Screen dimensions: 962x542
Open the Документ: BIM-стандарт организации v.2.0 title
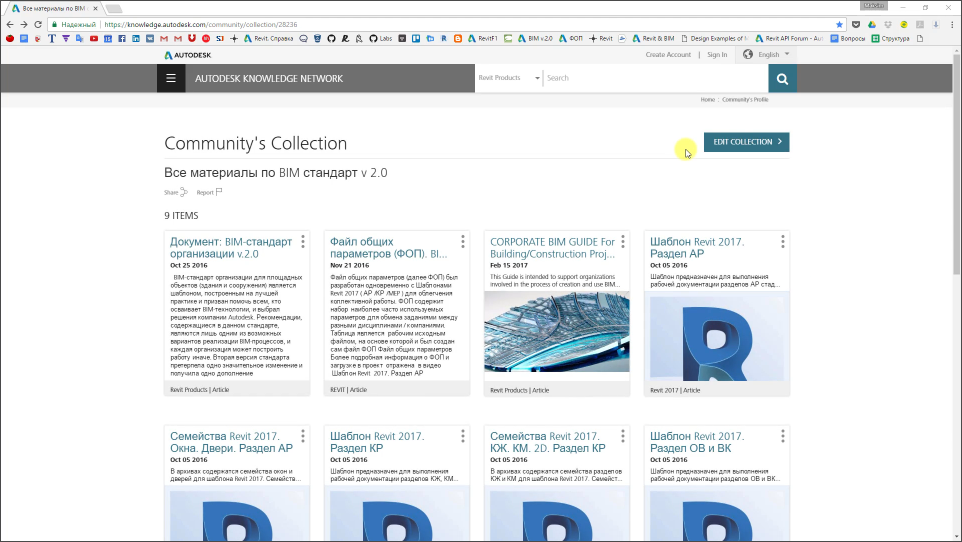(231, 248)
